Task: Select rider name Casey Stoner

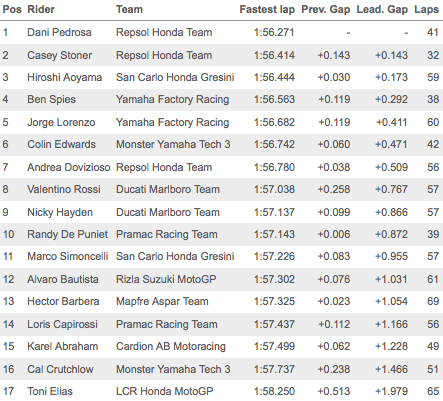Action: 60,55
